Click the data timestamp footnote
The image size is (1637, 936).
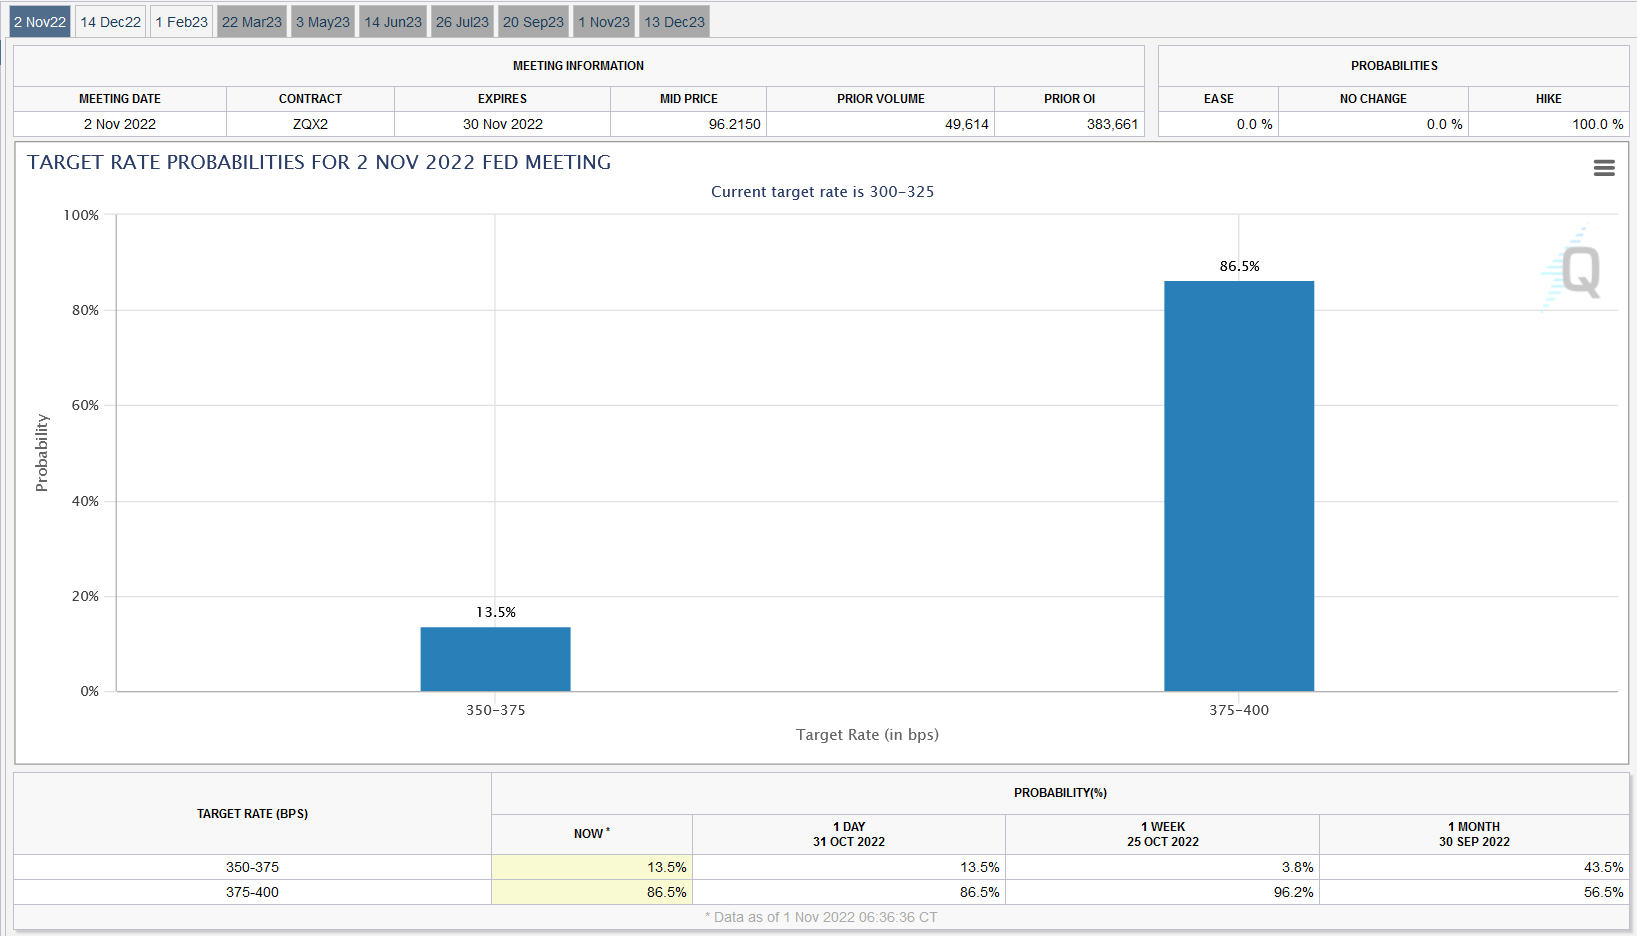(821, 917)
